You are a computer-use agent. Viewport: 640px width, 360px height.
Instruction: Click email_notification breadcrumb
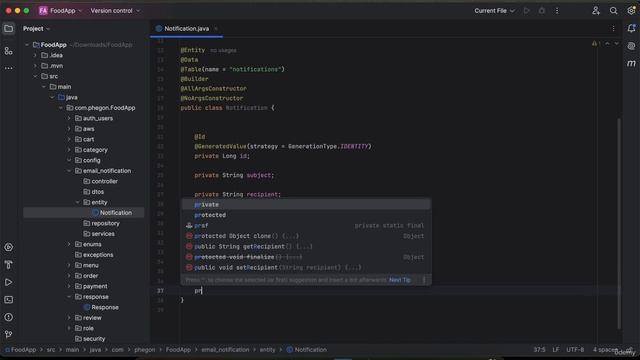pos(225,350)
